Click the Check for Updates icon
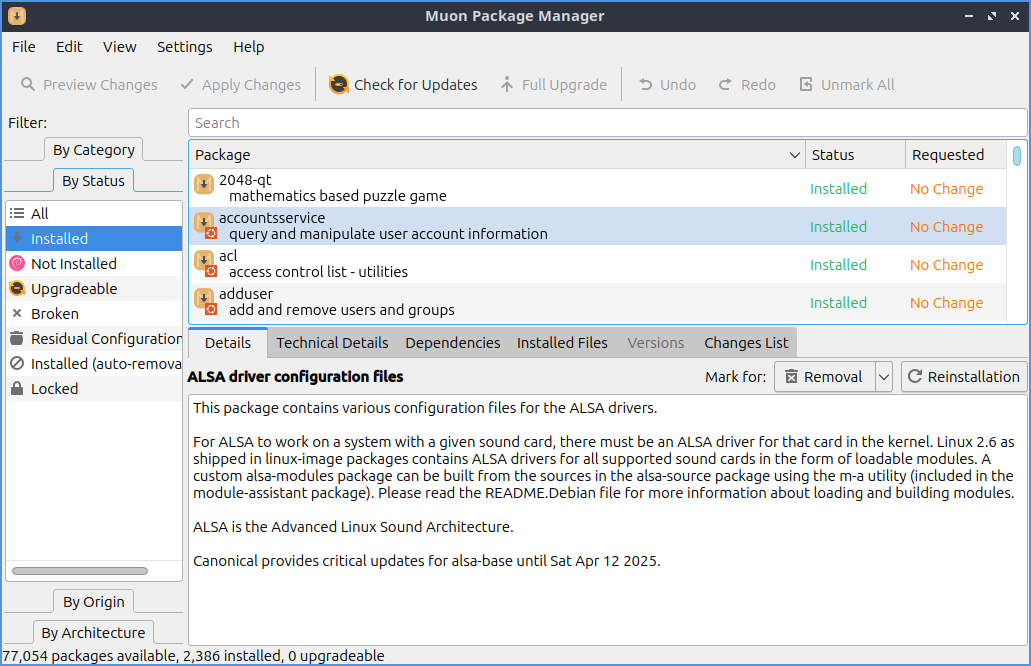The width and height of the screenshot is (1031, 666). (x=339, y=85)
